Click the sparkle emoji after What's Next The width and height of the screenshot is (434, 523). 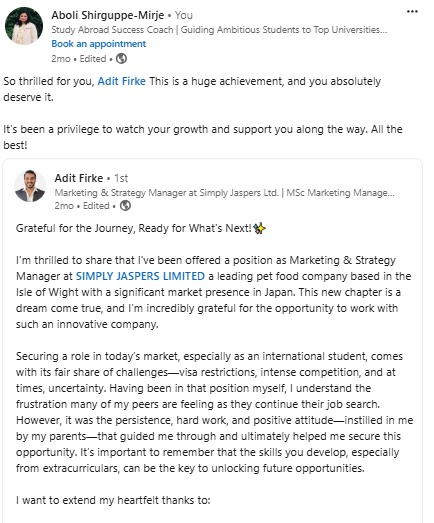point(260,228)
